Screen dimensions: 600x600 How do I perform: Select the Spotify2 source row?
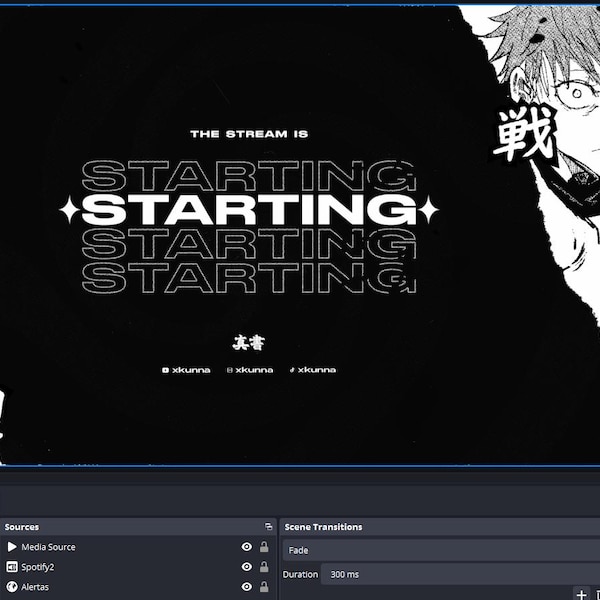[x=138, y=567]
